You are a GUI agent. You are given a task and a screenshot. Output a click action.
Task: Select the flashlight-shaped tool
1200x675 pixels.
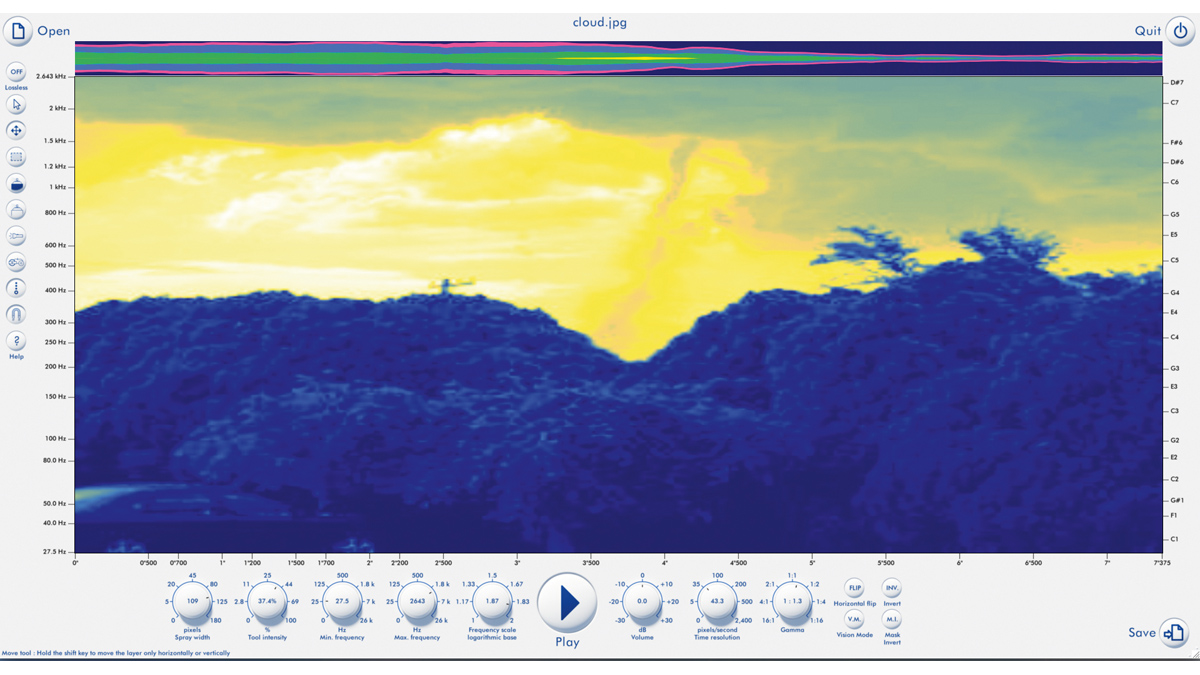16,236
